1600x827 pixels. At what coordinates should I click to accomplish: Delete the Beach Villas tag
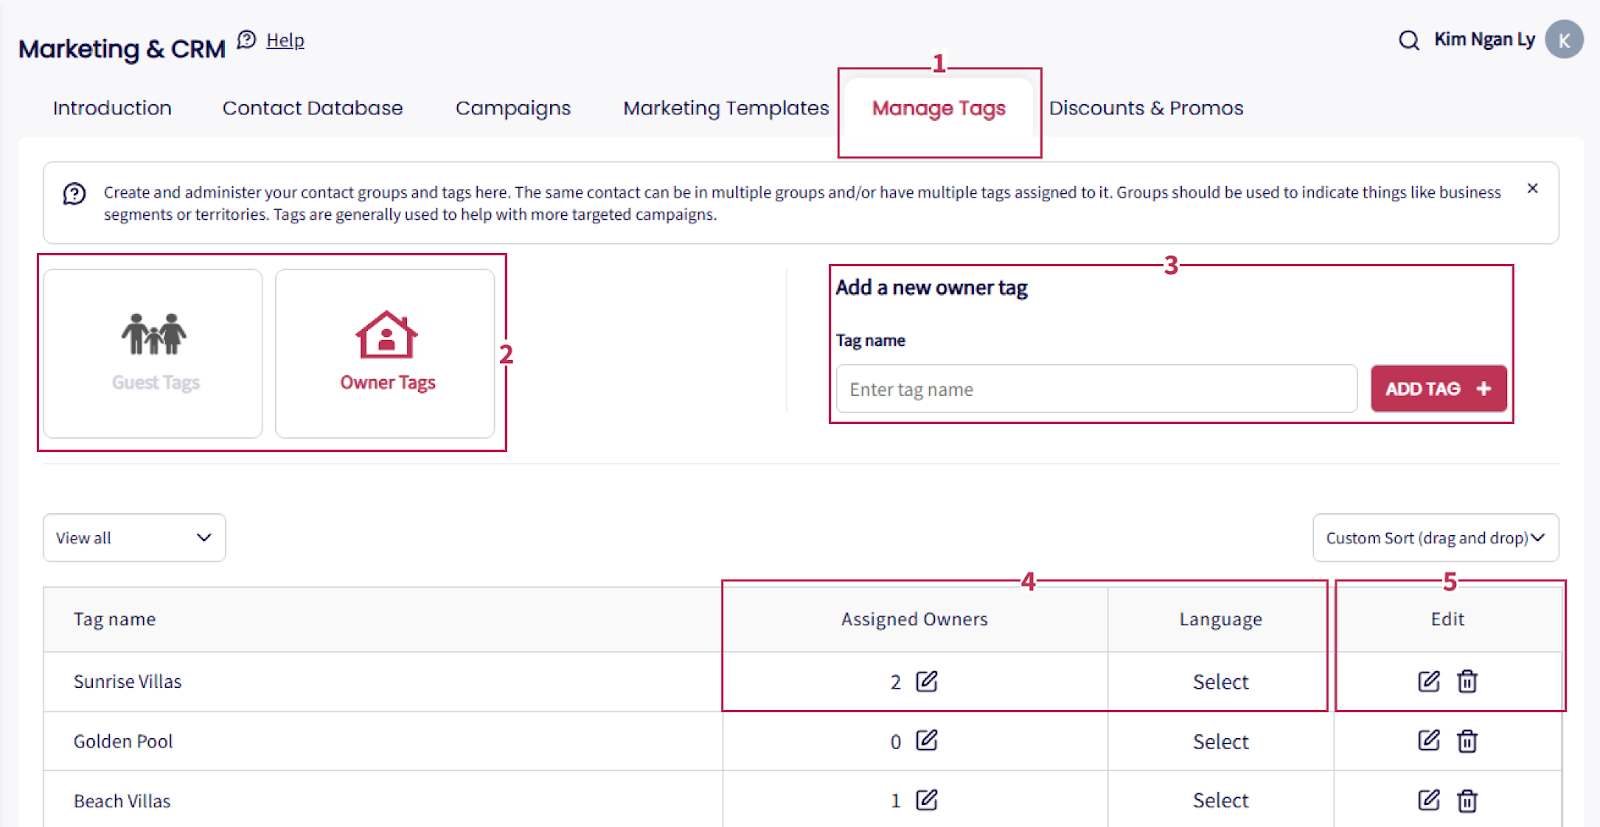pyautogui.click(x=1467, y=800)
